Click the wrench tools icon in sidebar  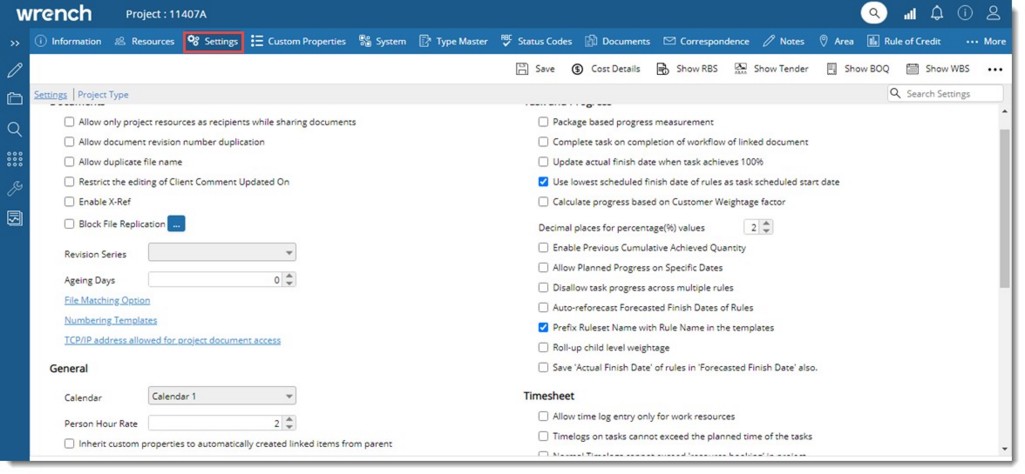[x=15, y=188]
